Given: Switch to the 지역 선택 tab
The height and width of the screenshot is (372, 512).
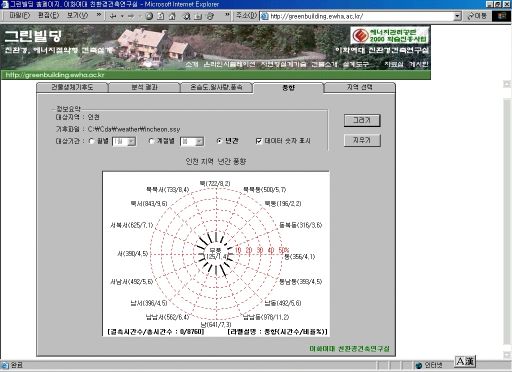Looking at the screenshot, I should click(x=359, y=87).
